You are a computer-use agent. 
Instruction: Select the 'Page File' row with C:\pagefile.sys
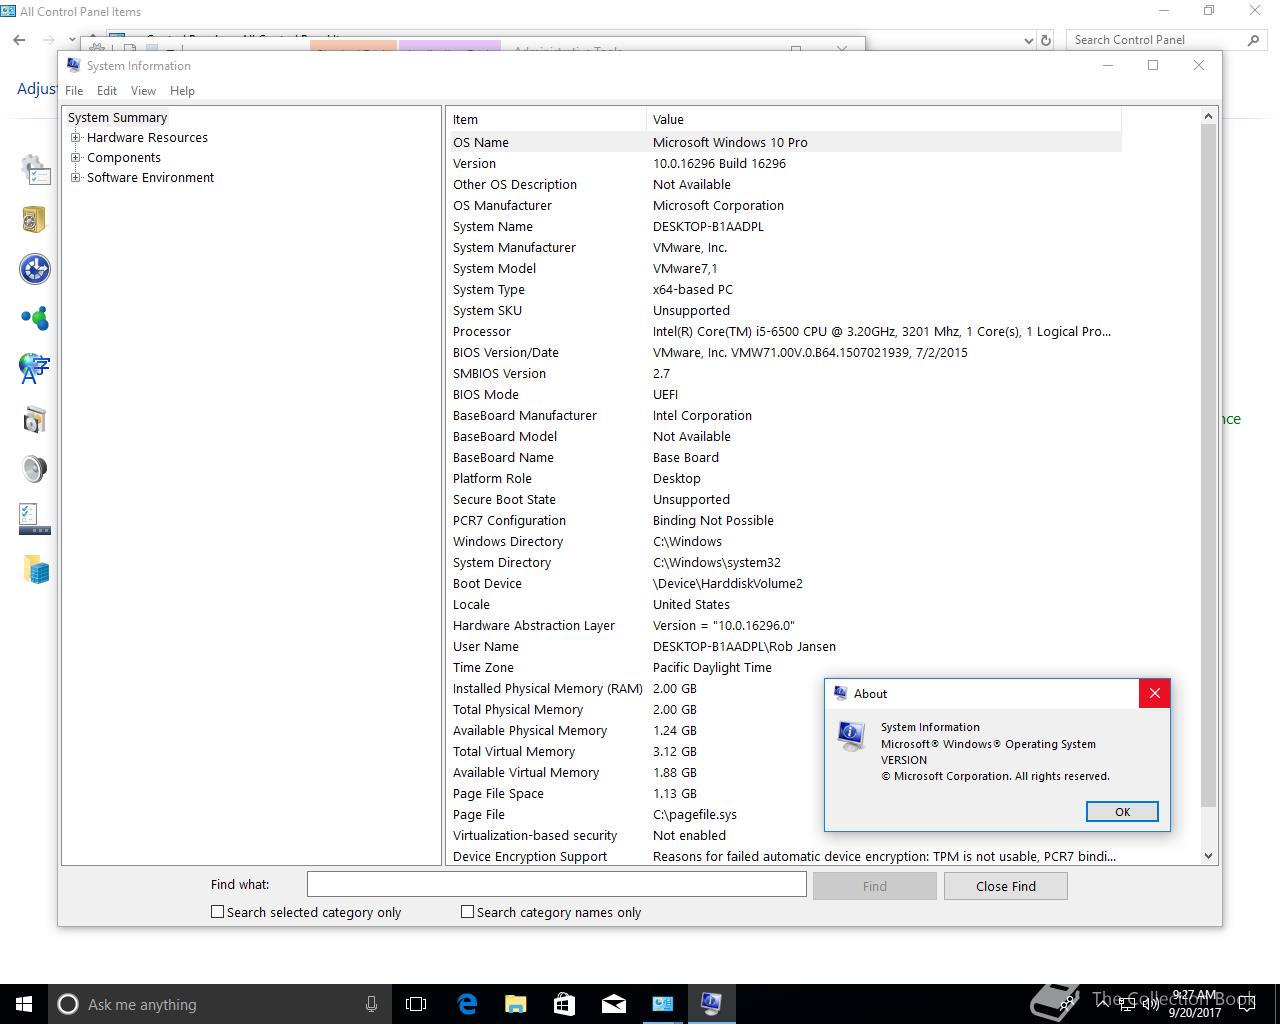coord(785,814)
